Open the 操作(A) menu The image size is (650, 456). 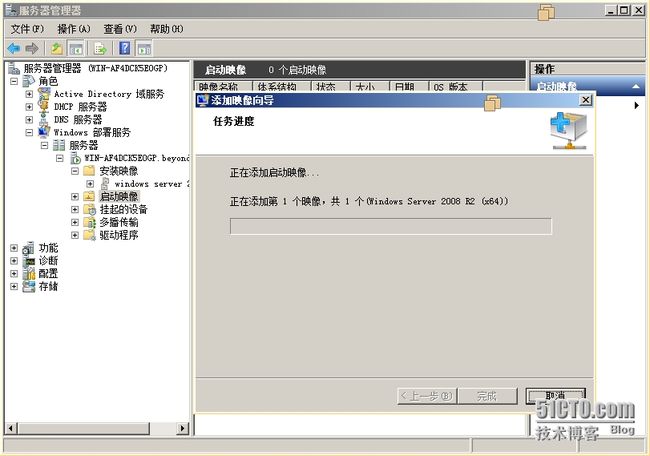[74, 29]
